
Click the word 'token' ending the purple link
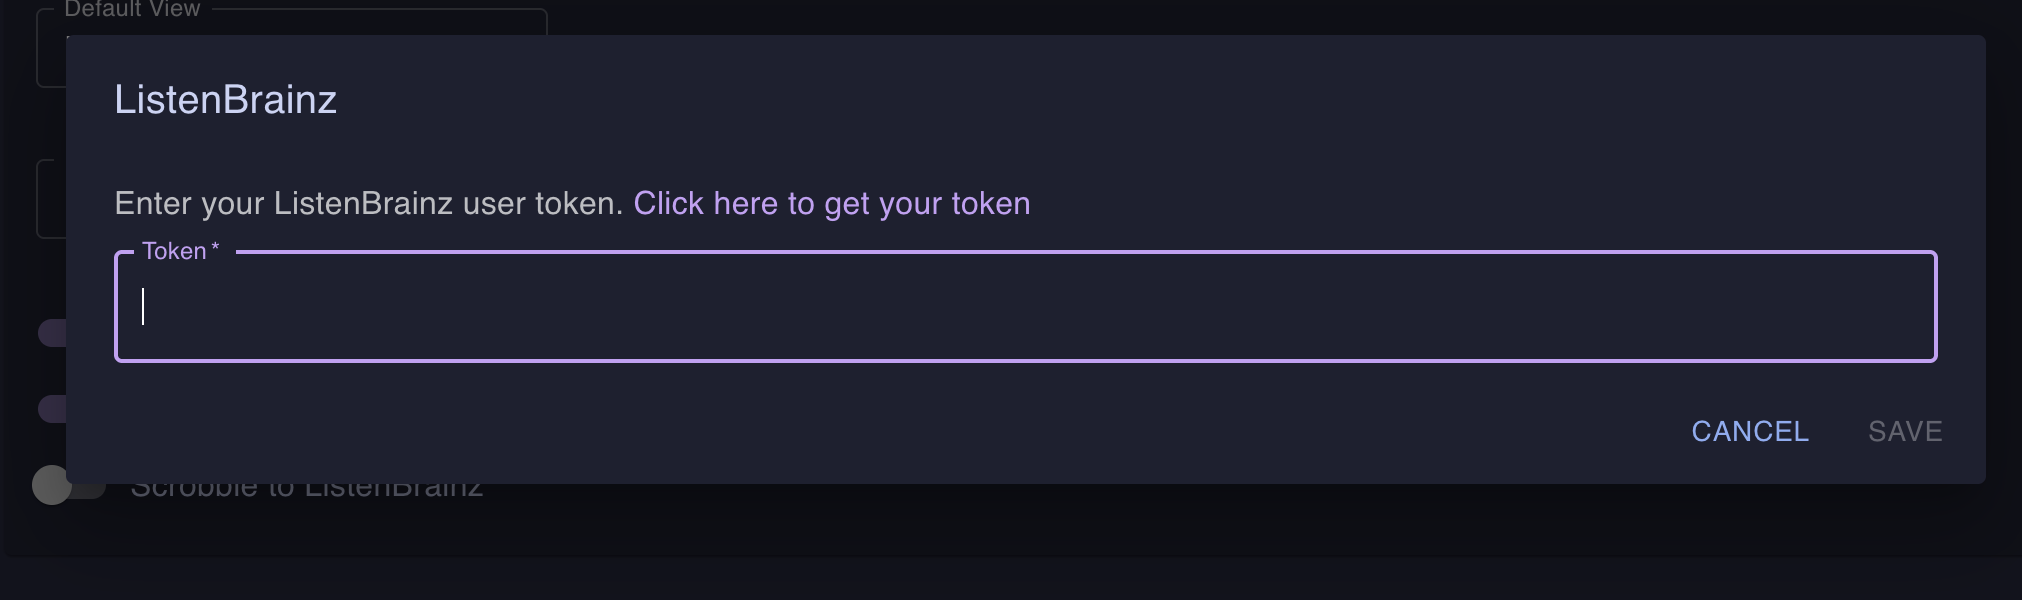[990, 203]
